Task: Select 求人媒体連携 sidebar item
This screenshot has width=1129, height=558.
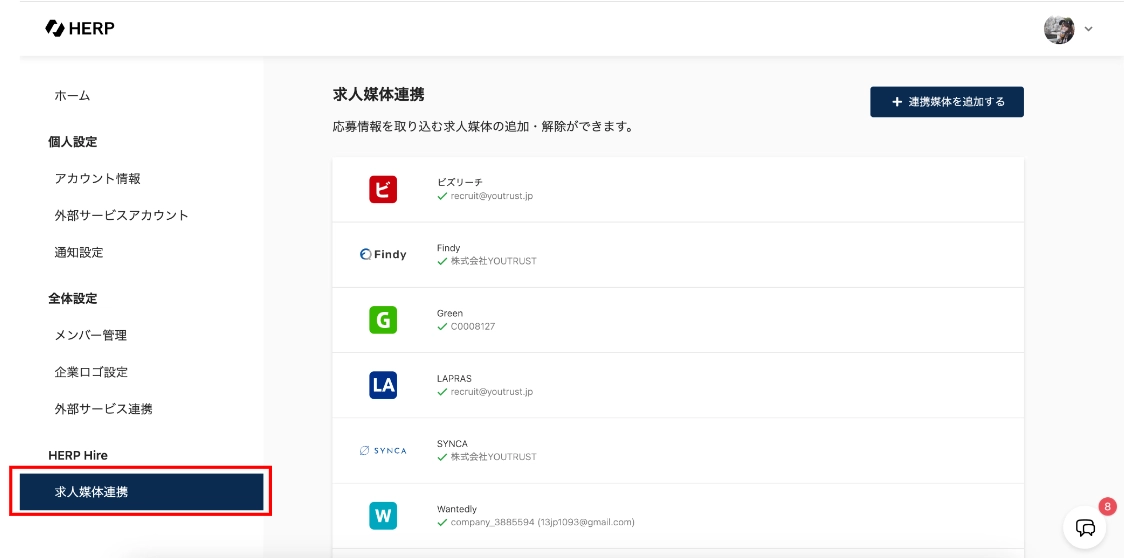Action: (141, 492)
